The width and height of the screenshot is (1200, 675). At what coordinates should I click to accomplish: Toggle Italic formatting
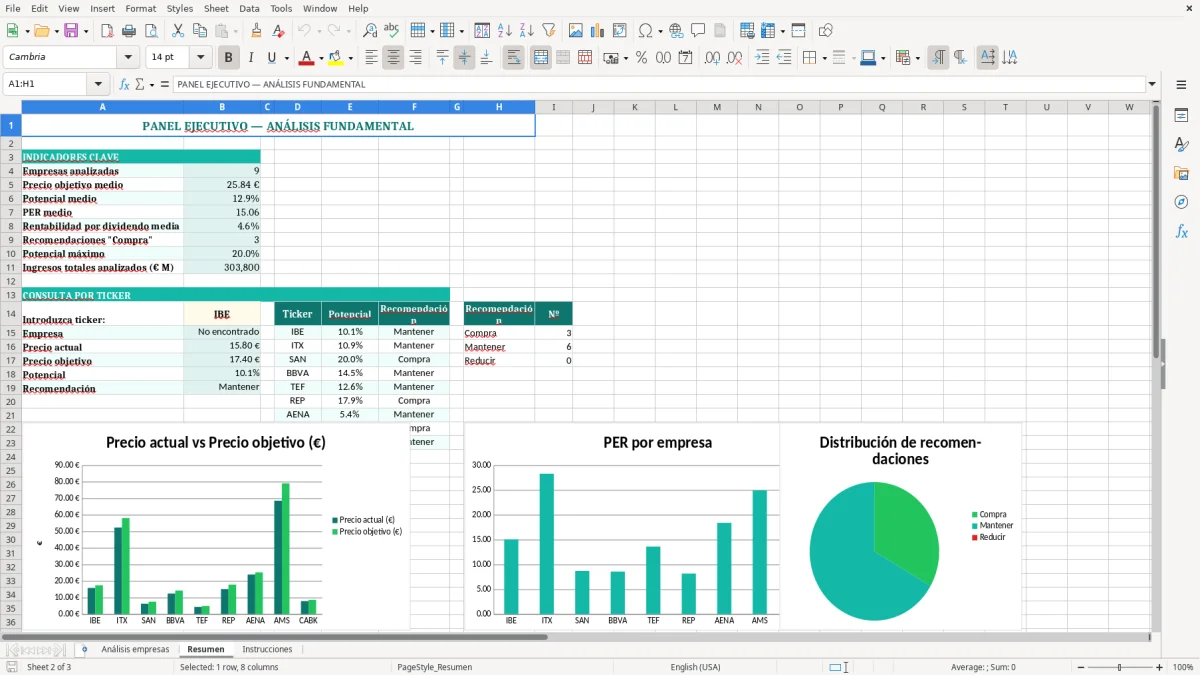[250, 58]
